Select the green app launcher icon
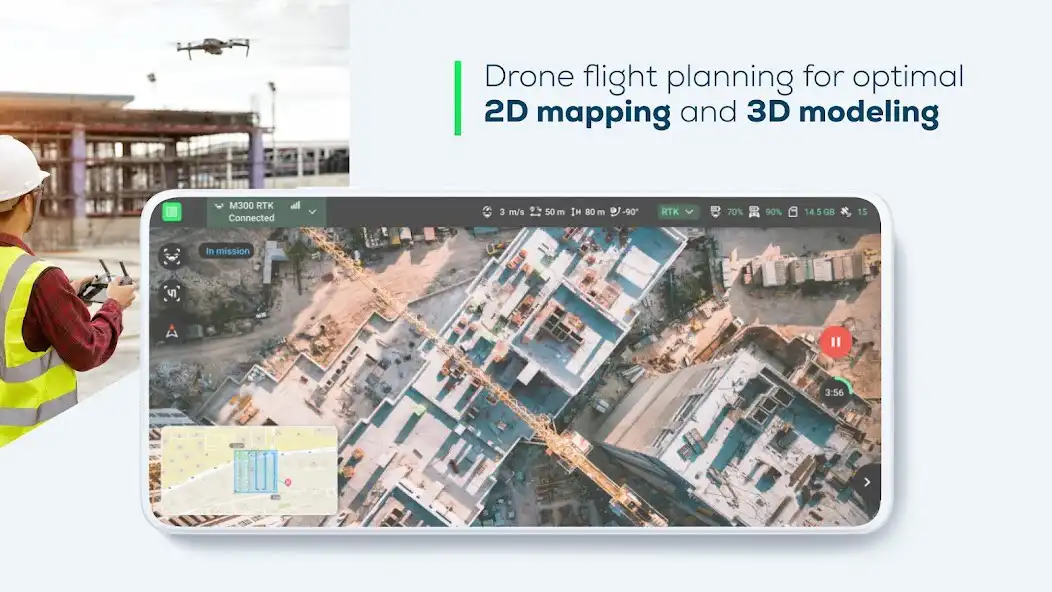Image resolution: width=1052 pixels, height=592 pixels. (172, 212)
